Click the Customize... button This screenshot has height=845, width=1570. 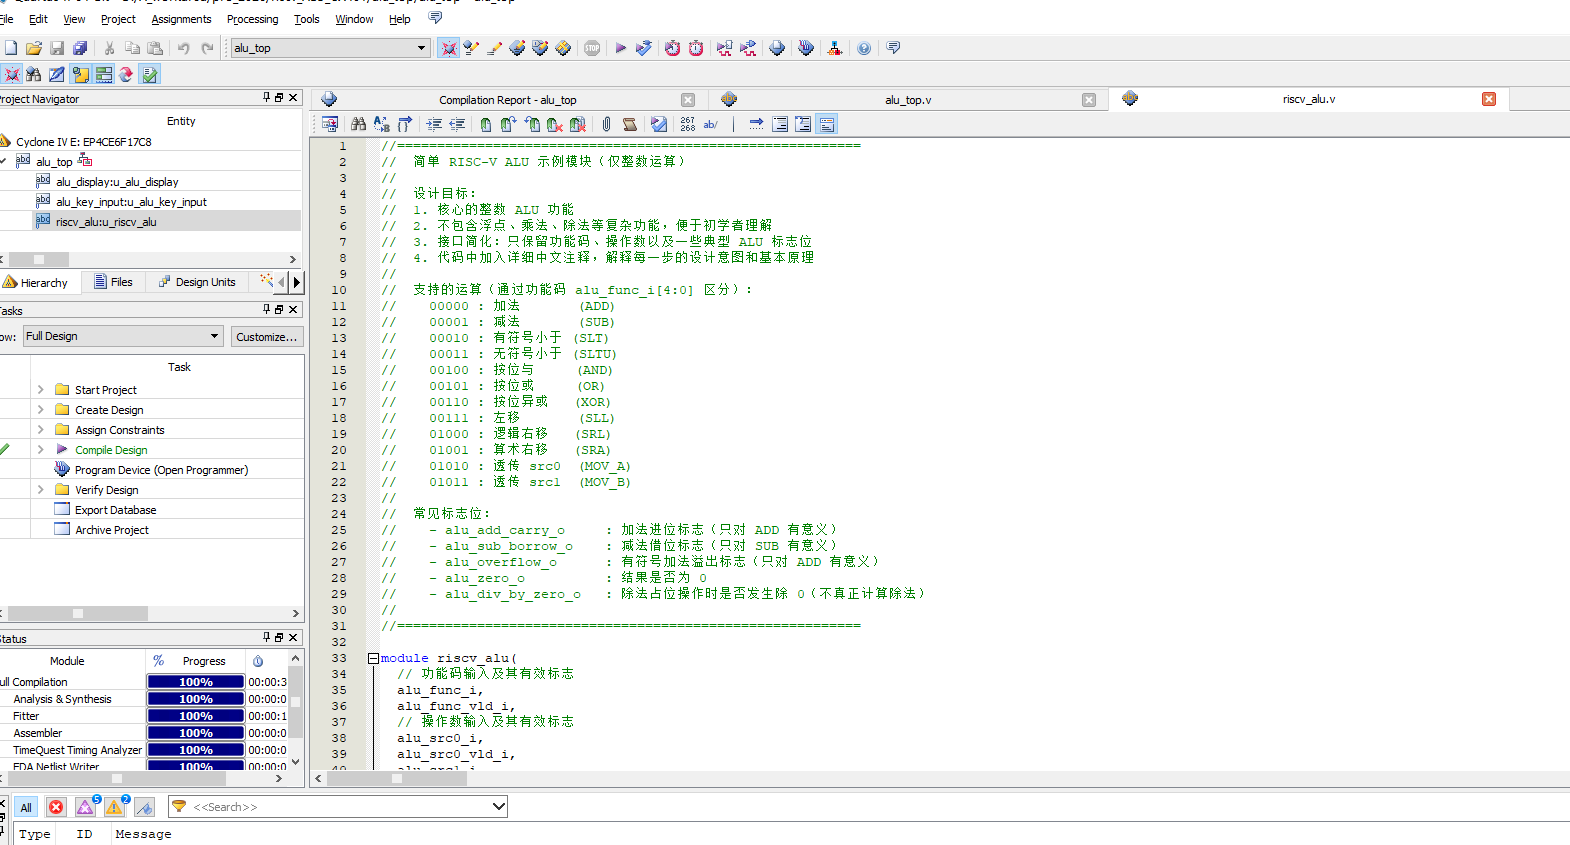coord(267,337)
